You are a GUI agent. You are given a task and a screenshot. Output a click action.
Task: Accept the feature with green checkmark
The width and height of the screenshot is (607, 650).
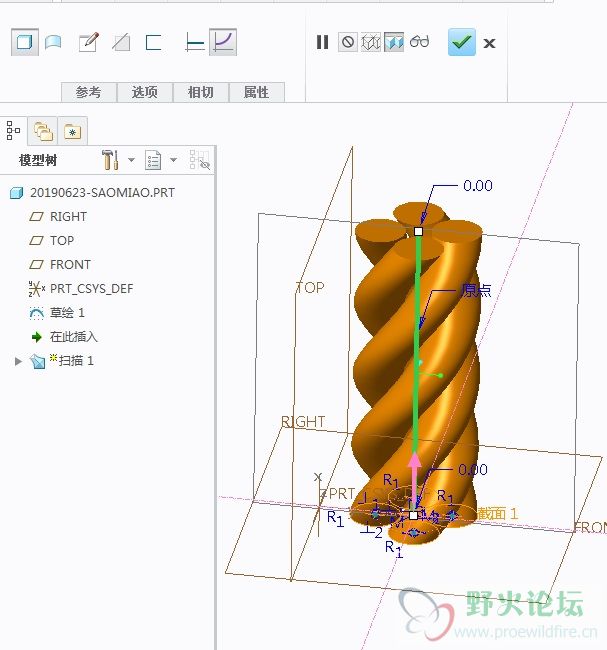461,42
